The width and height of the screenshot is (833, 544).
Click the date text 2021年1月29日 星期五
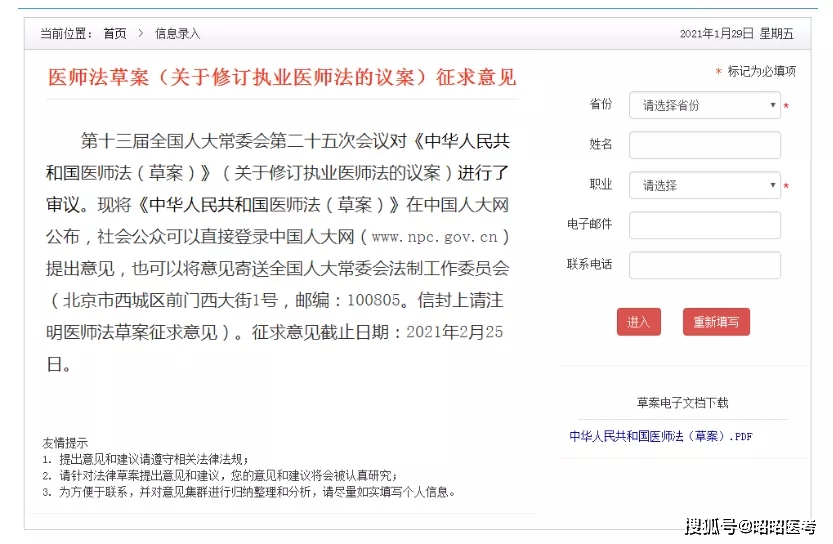[x=736, y=34]
